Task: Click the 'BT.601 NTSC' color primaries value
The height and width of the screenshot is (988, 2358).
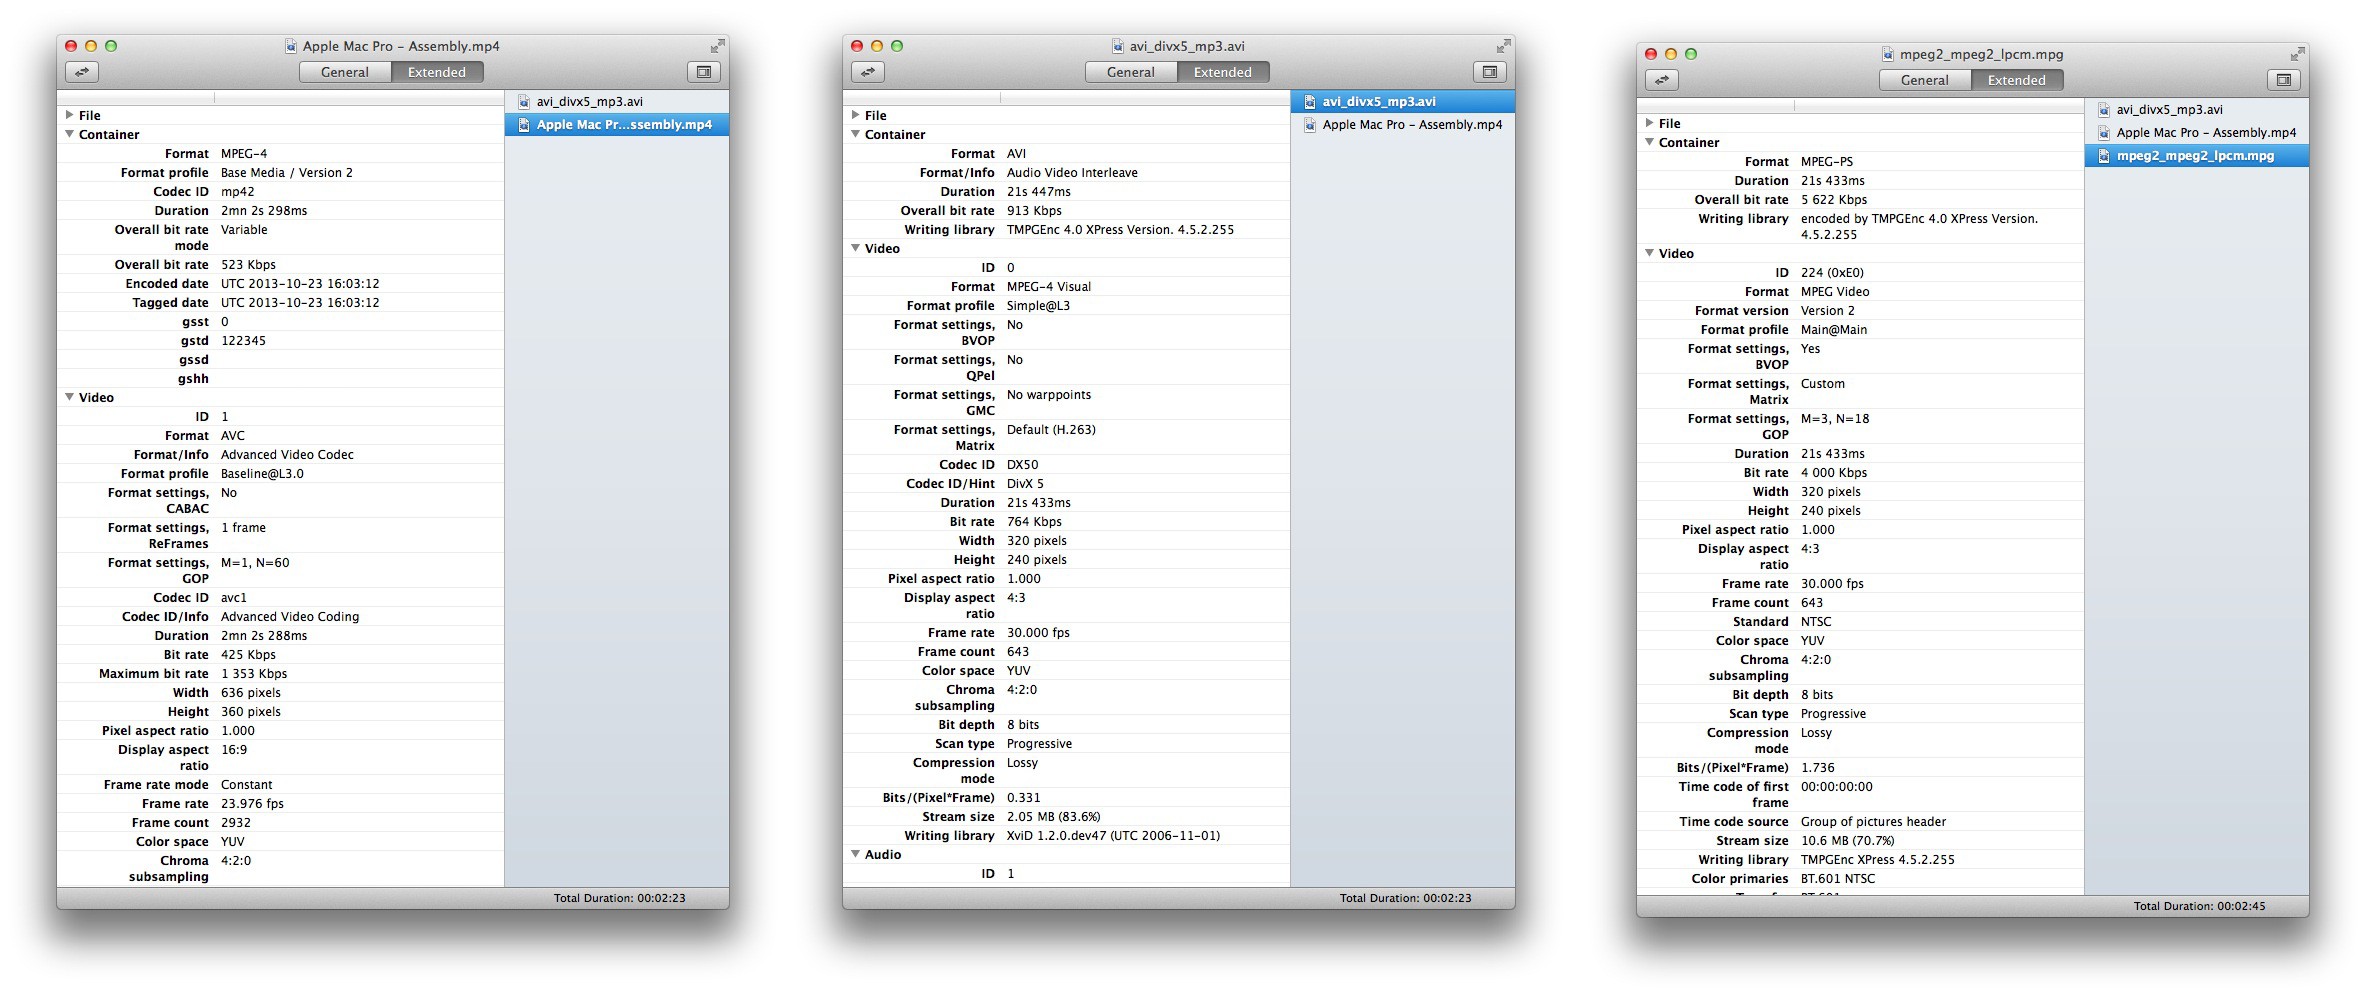Action: coord(1838,879)
